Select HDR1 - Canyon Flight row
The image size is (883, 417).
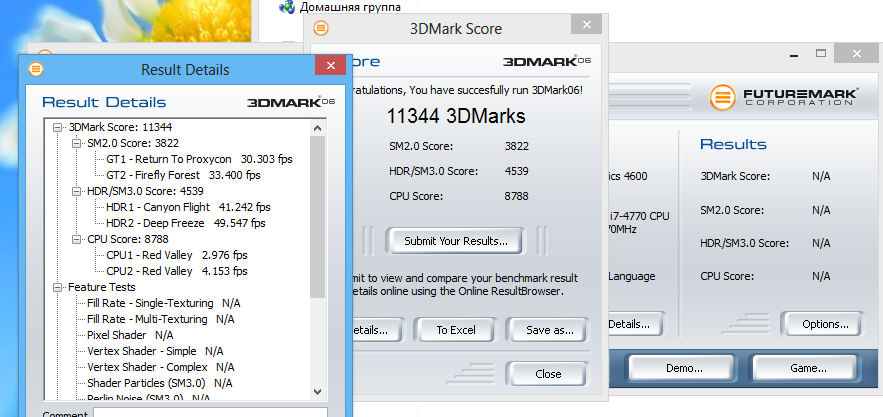188,207
